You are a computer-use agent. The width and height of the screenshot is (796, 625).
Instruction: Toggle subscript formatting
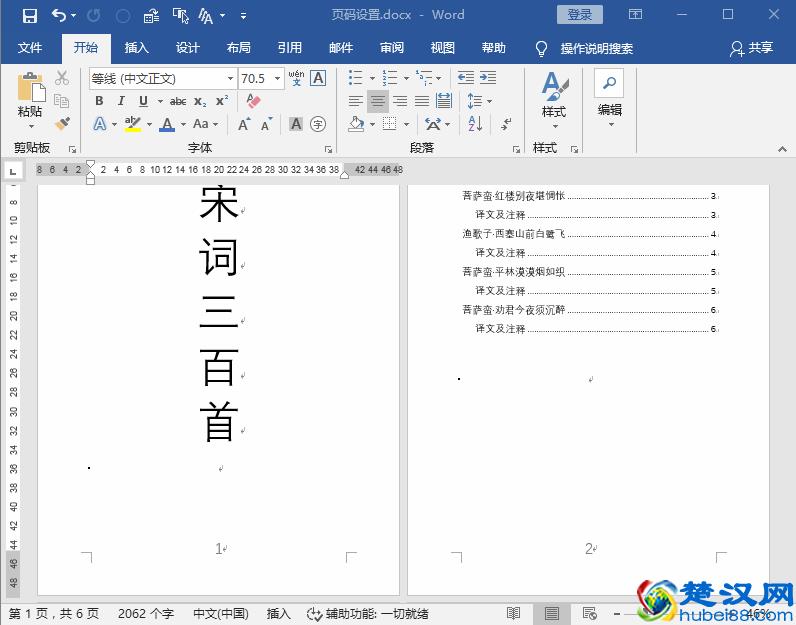pyautogui.click(x=200, y=101)
